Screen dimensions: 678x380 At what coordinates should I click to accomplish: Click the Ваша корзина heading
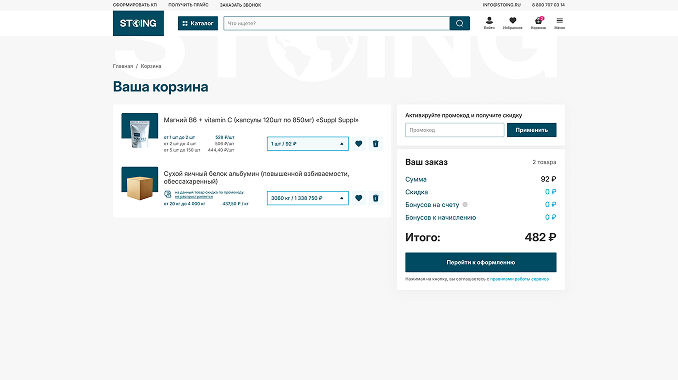[x=160, y=87]
